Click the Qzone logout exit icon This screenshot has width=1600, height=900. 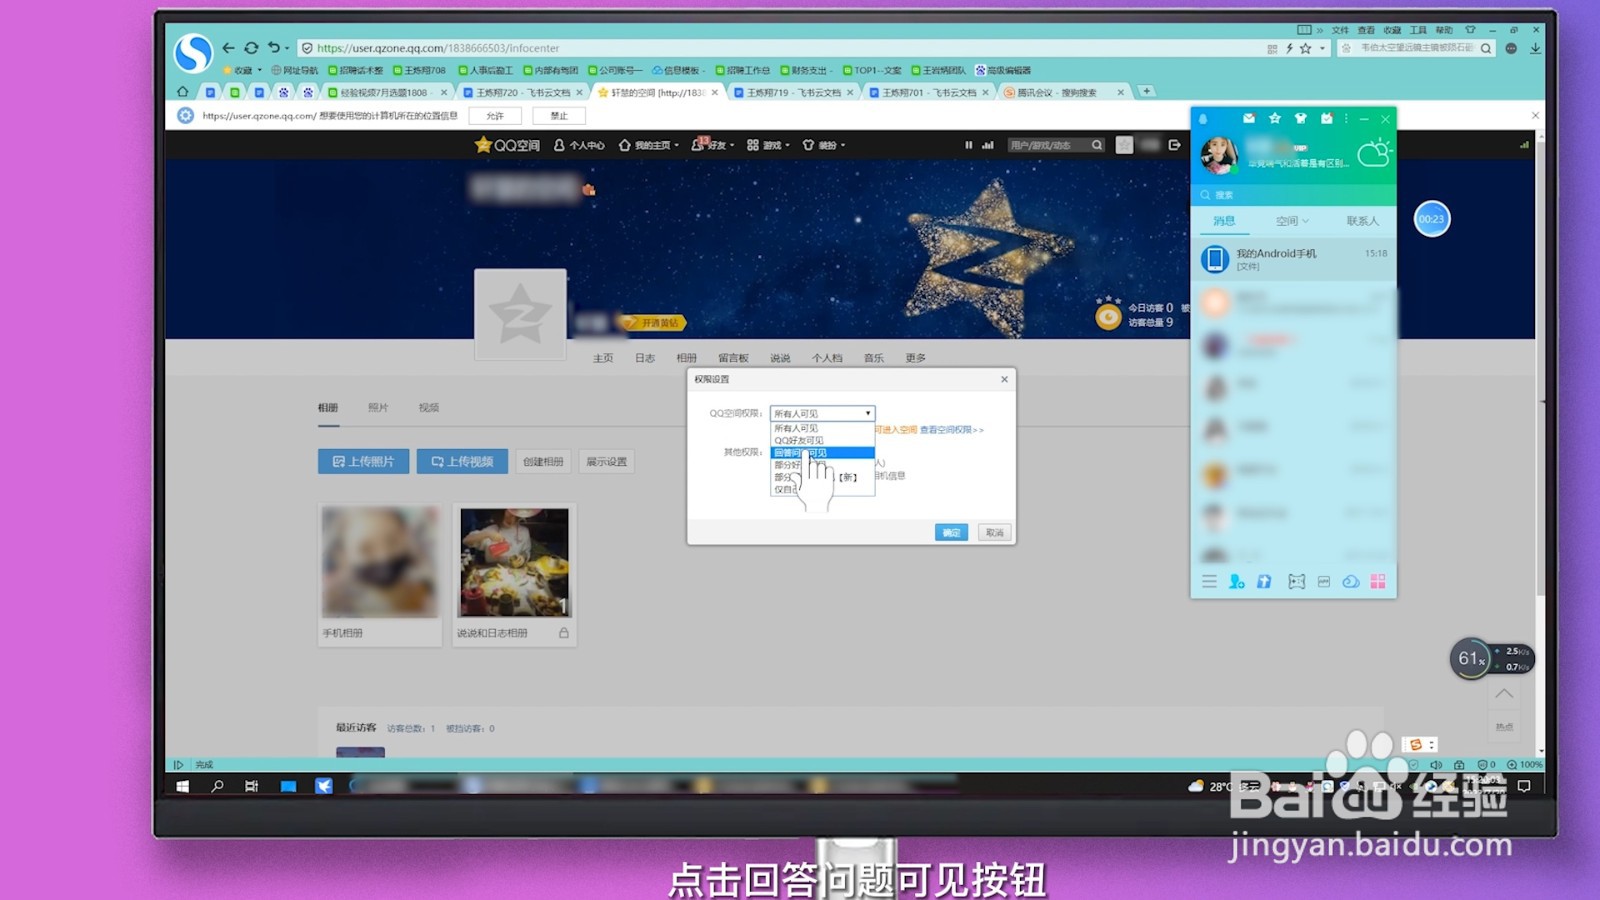[x=1174, y=145]
